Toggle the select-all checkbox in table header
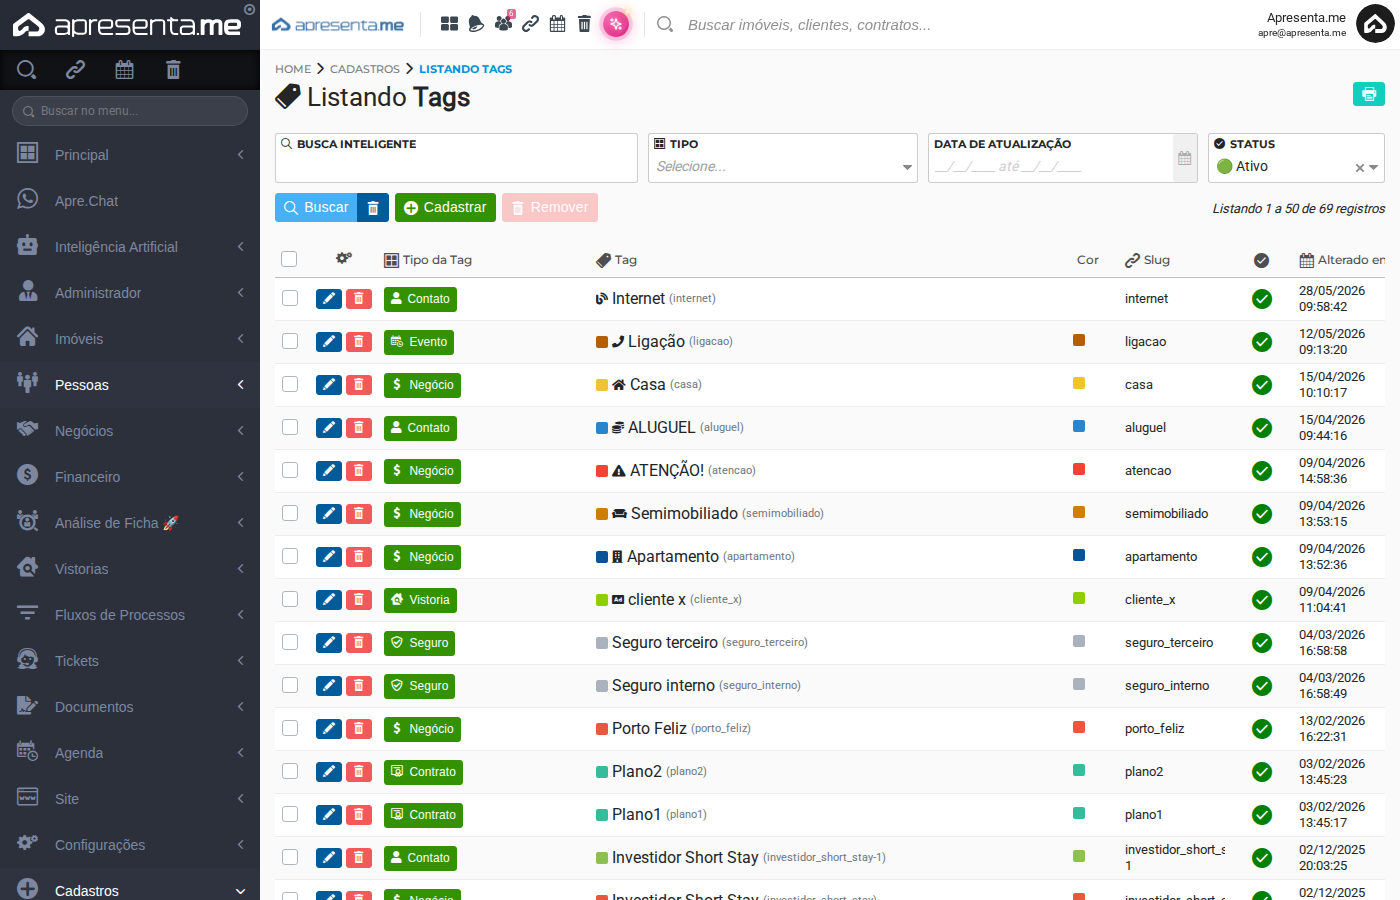 289,259
